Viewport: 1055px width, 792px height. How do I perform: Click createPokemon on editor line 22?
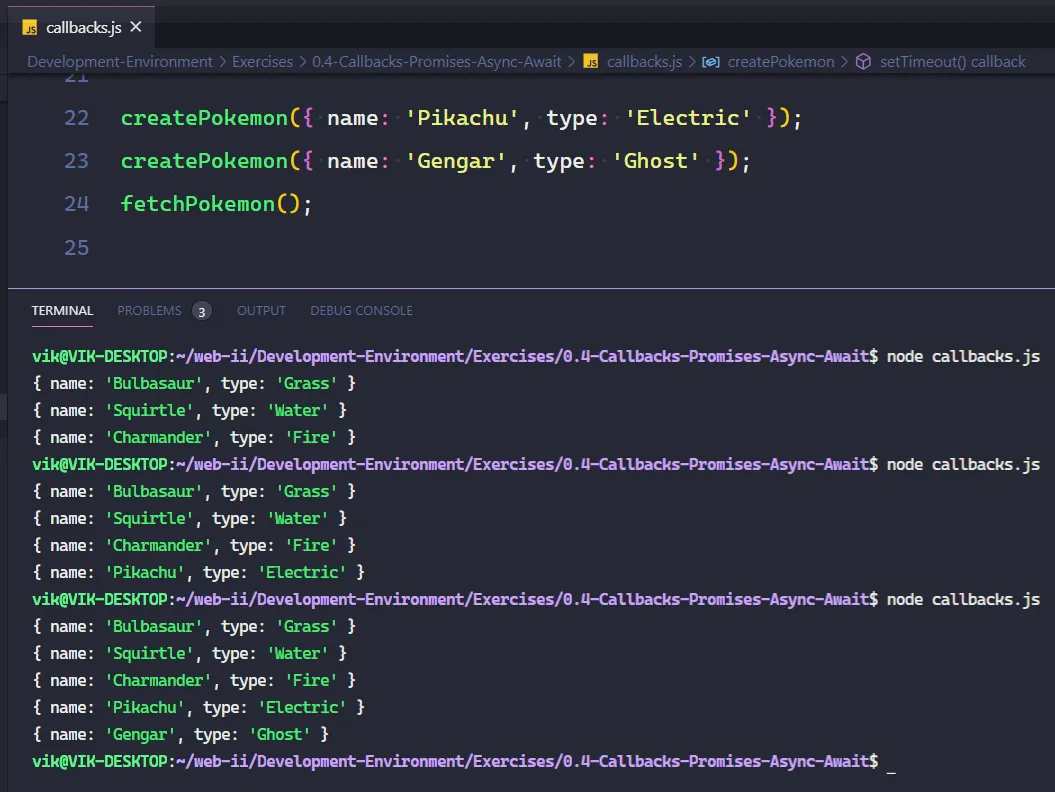point(205,118)
